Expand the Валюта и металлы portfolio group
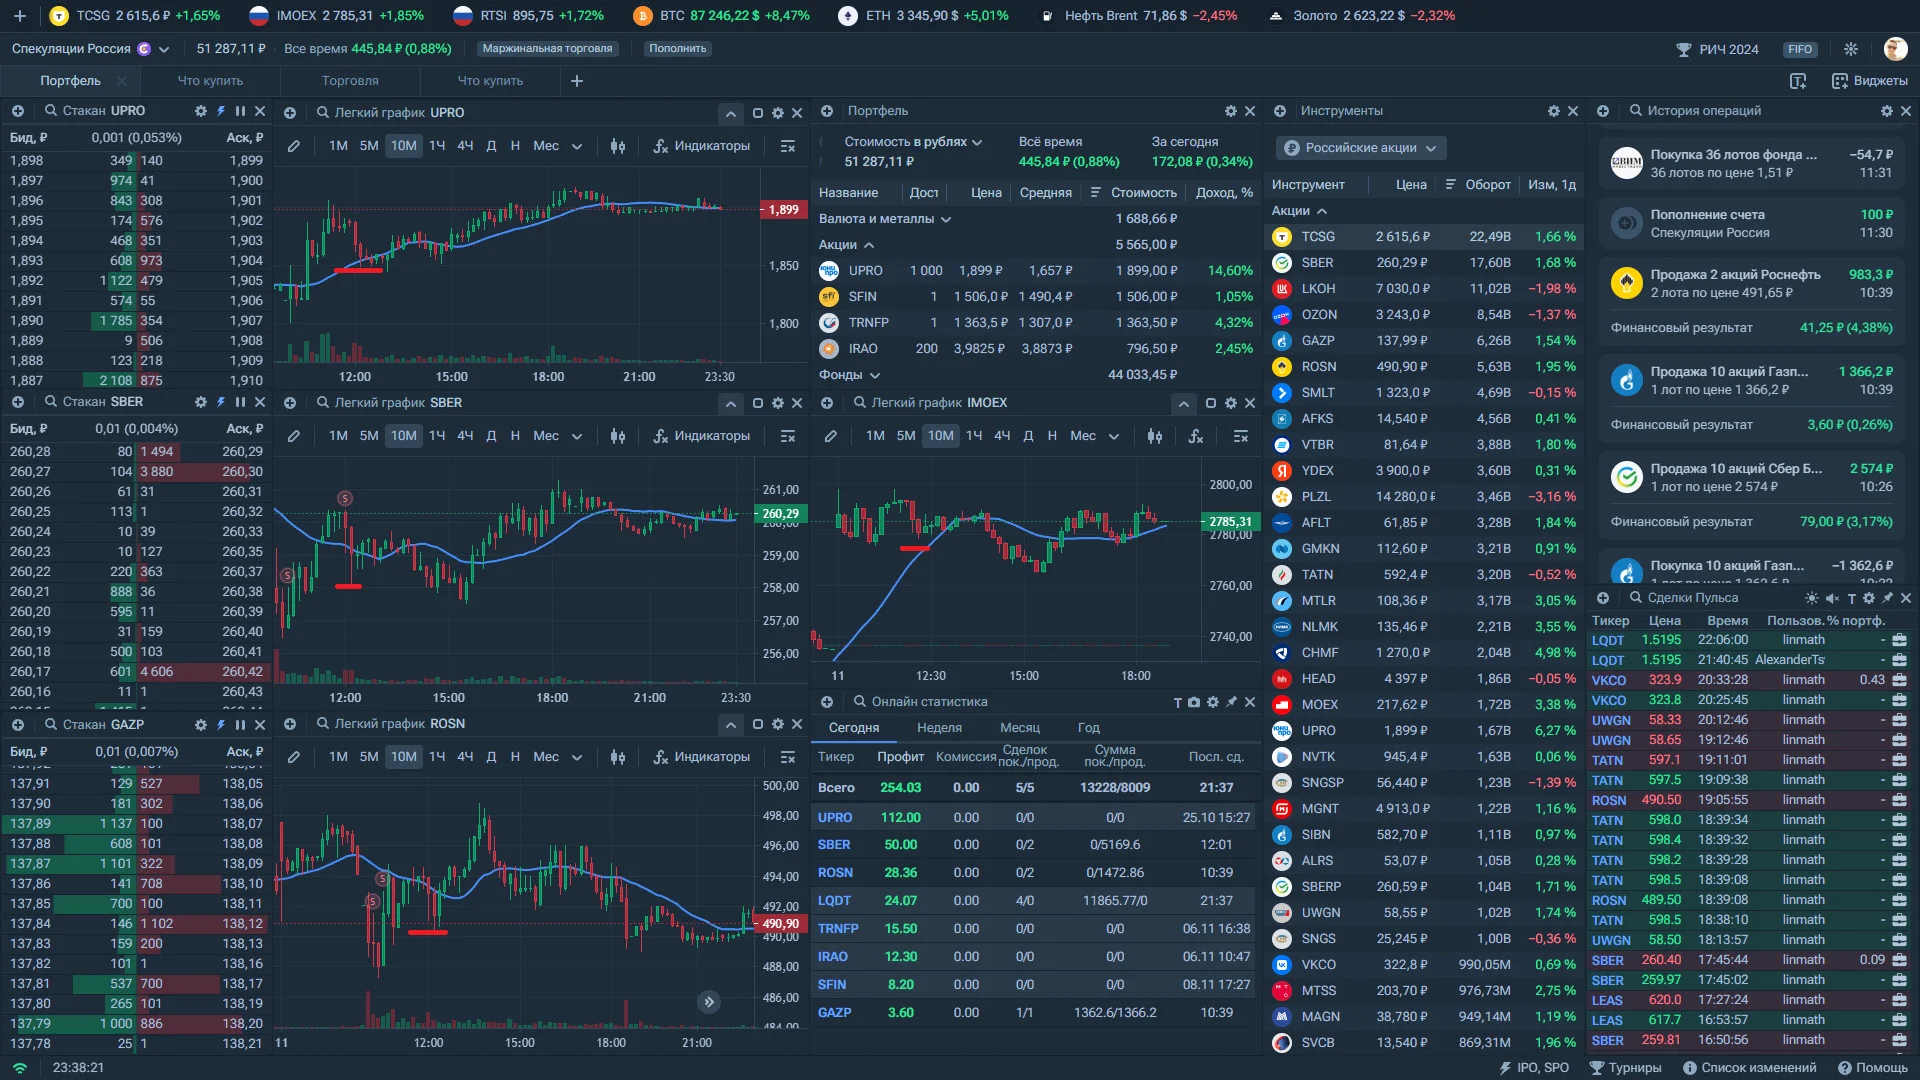The height and width of the screenshot is (1080, 1920). pos(884,219)
